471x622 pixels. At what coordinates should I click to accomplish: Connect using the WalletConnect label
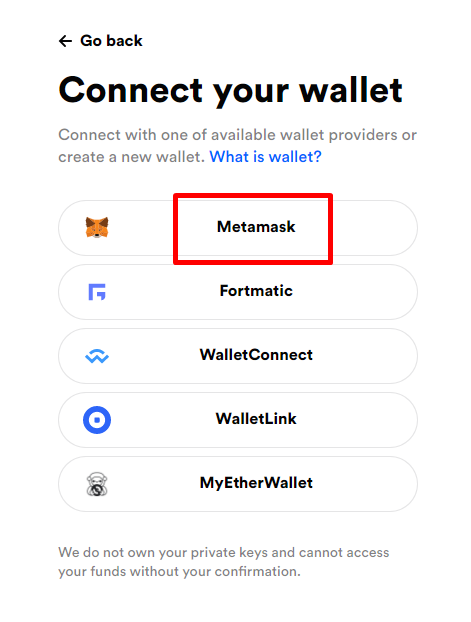pos(256,355)
